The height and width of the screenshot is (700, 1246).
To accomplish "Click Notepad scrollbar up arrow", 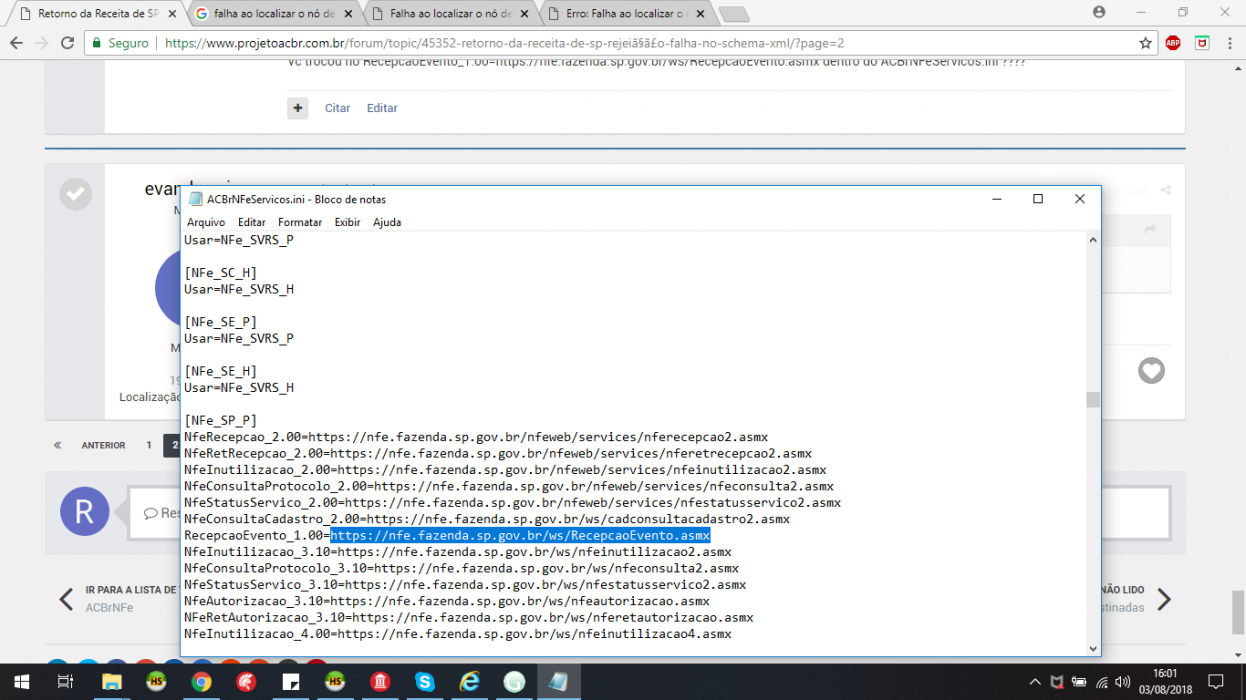I will click(x=1092, y=240).
